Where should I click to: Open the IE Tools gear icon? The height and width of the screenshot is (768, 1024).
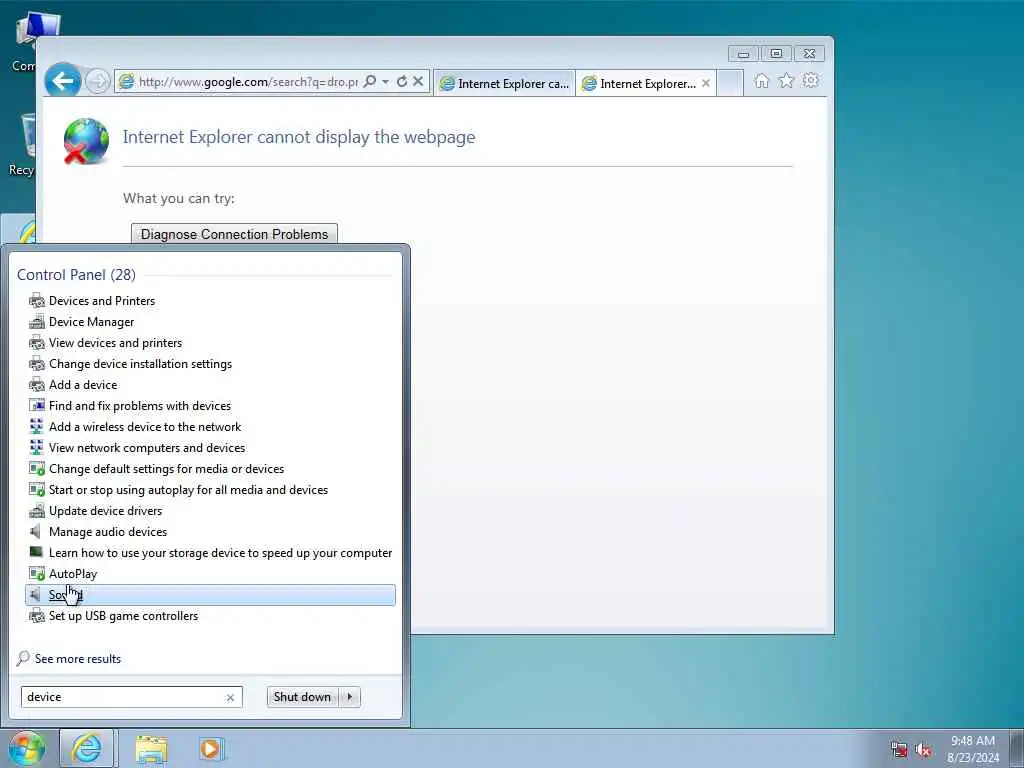810,81
